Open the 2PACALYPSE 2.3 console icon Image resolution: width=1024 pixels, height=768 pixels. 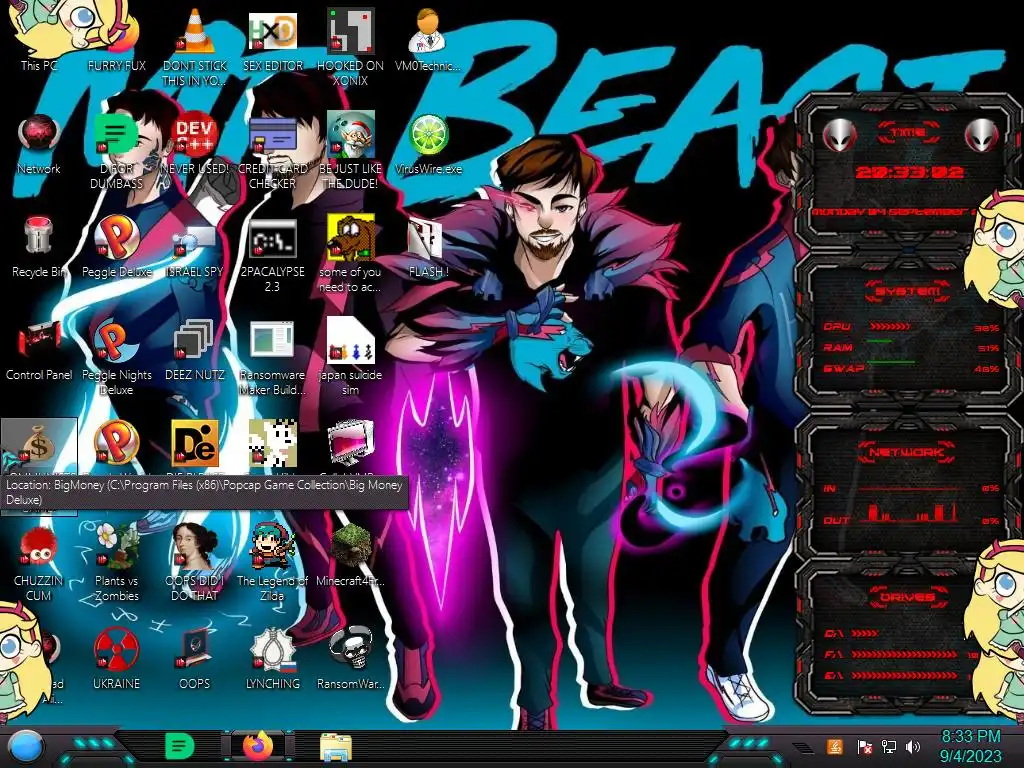pyautogui.click(x=272, y=238)
